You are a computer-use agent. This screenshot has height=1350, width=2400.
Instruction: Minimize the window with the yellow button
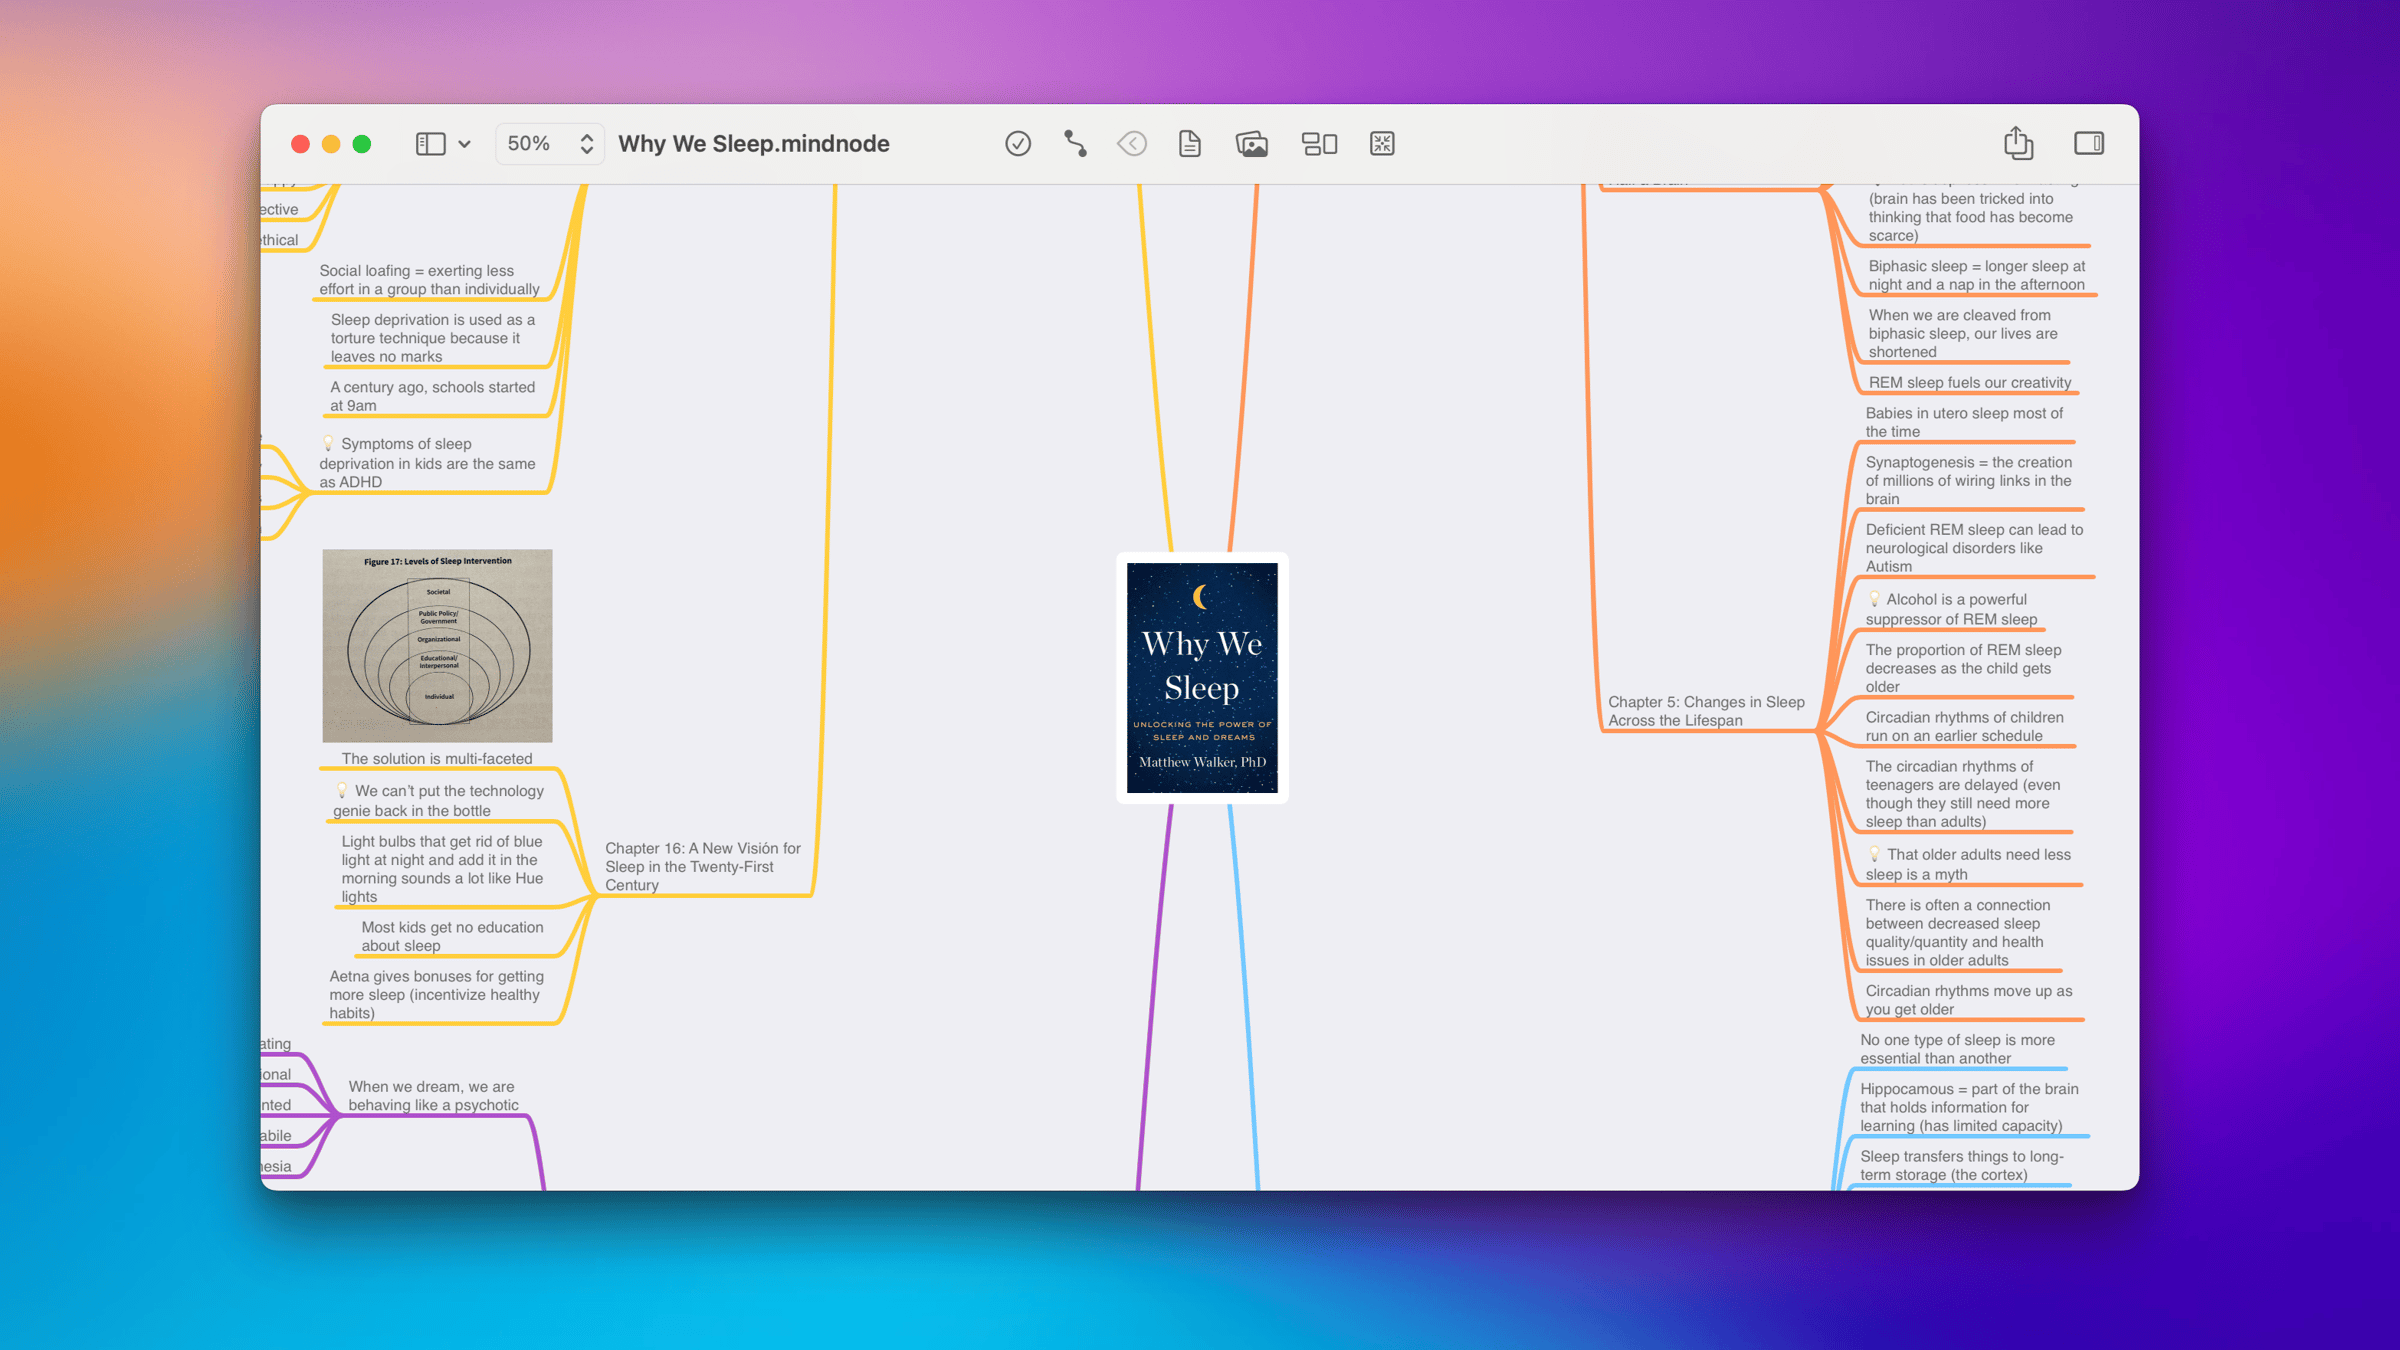point(331,144)
